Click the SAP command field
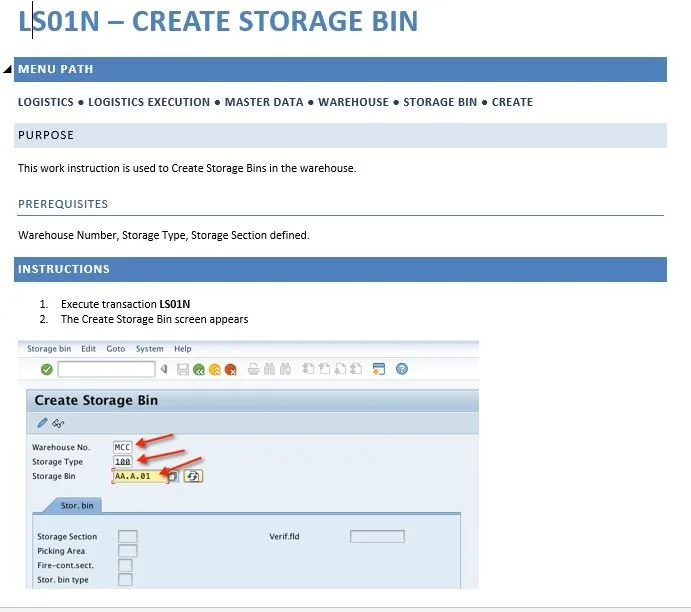 106,369
